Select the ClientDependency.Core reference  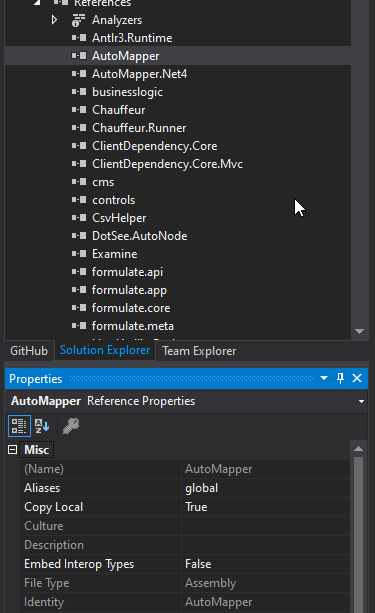coord(155,146)
